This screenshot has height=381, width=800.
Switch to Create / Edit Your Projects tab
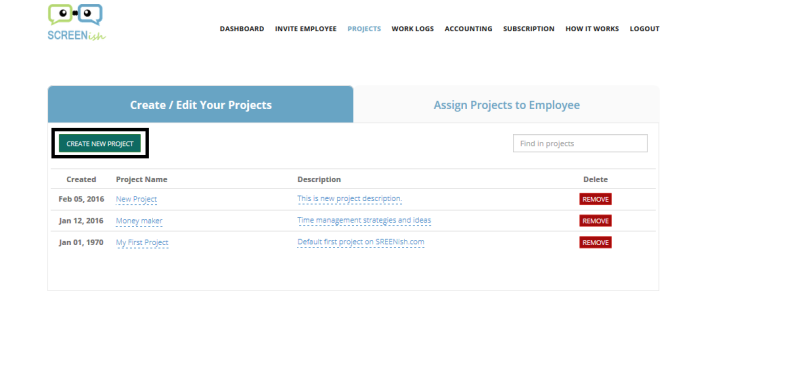point(201,105)
